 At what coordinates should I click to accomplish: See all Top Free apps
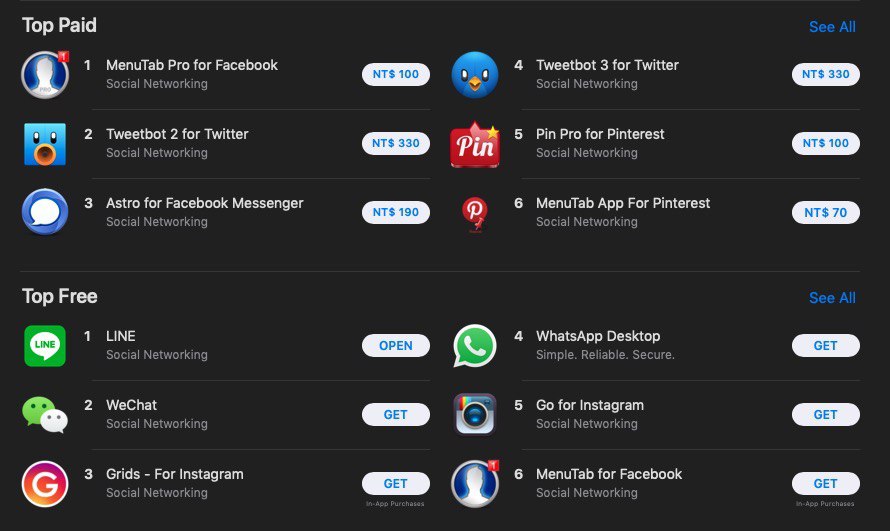(832, 298)
